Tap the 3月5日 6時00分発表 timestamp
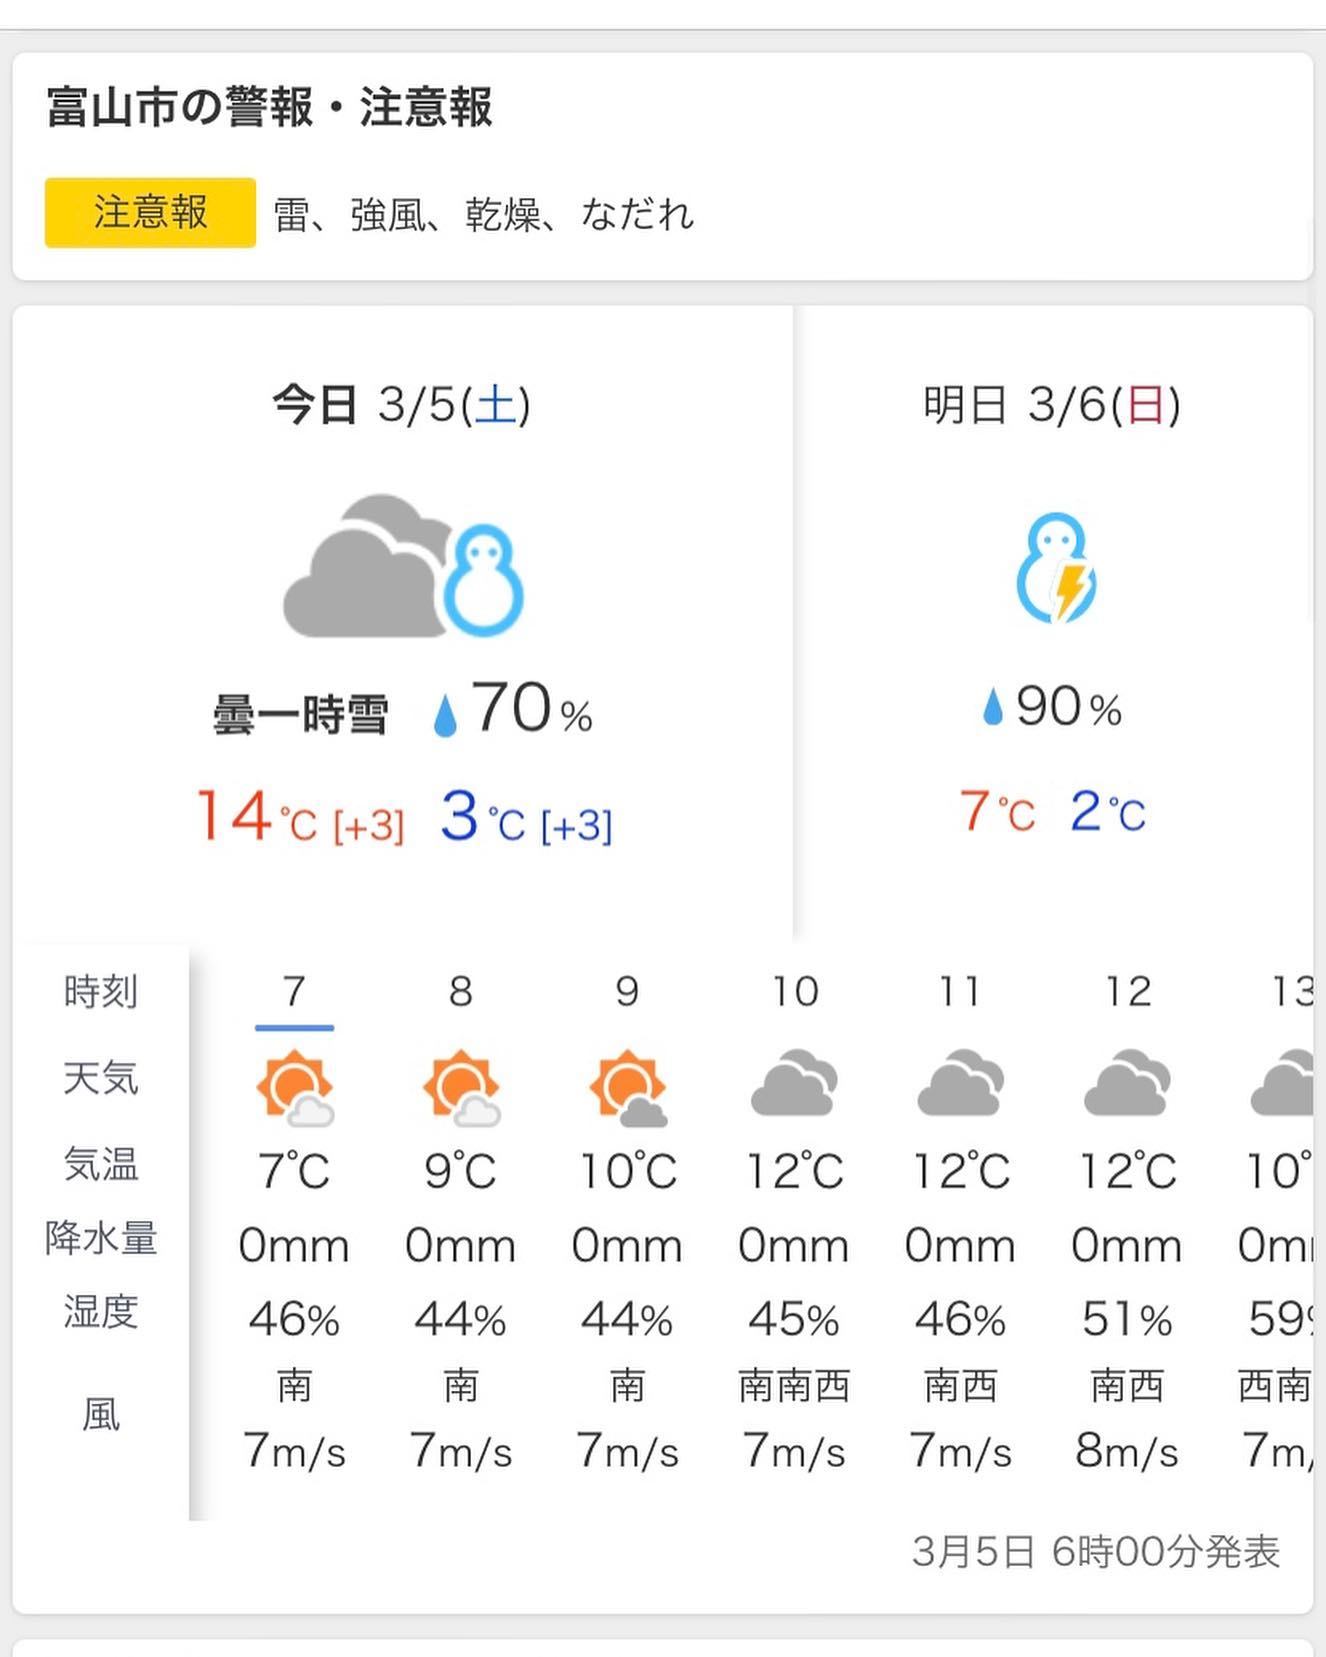 point(1096,1552)
